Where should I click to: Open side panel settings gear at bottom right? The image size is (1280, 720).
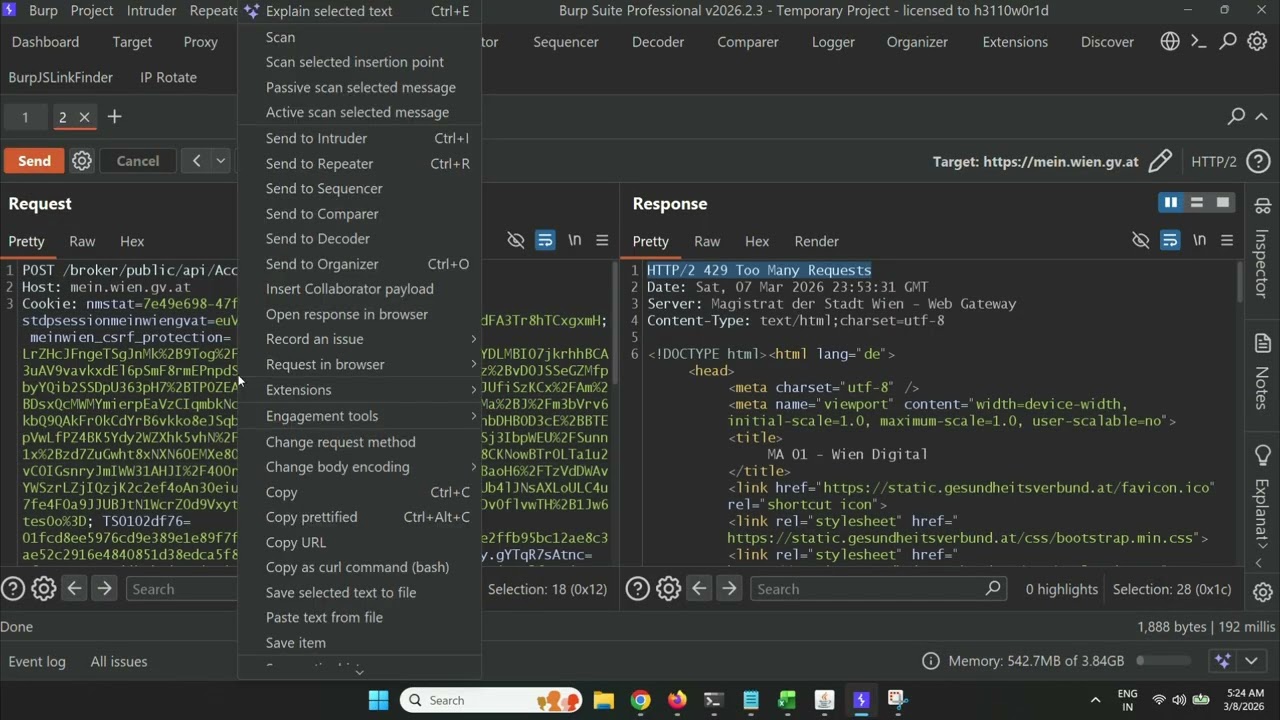pos(1262,591)
